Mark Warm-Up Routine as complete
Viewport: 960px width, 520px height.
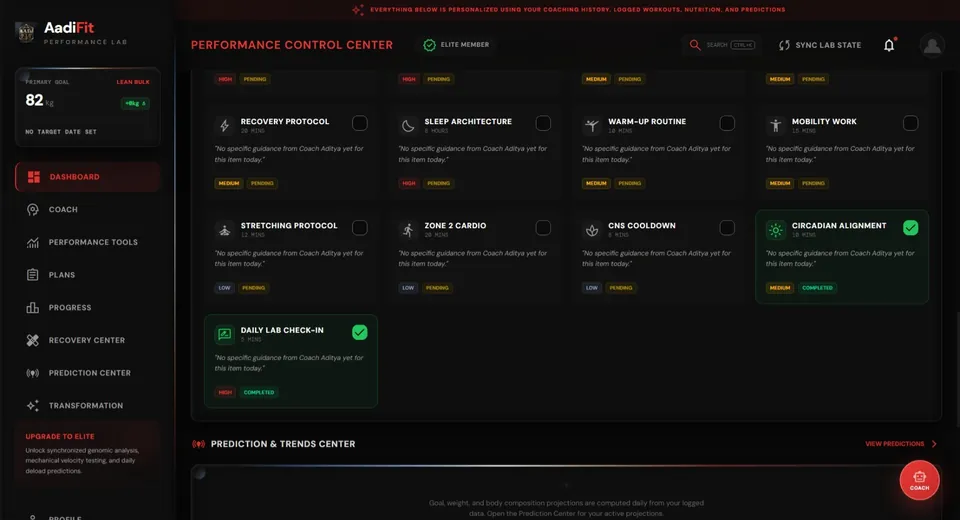727,123
